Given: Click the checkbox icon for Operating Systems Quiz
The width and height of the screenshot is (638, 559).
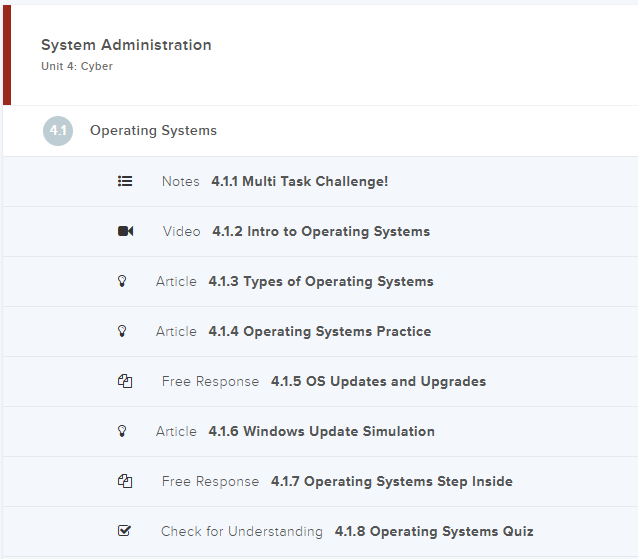Looking at the screenshot, I should 125,531.
